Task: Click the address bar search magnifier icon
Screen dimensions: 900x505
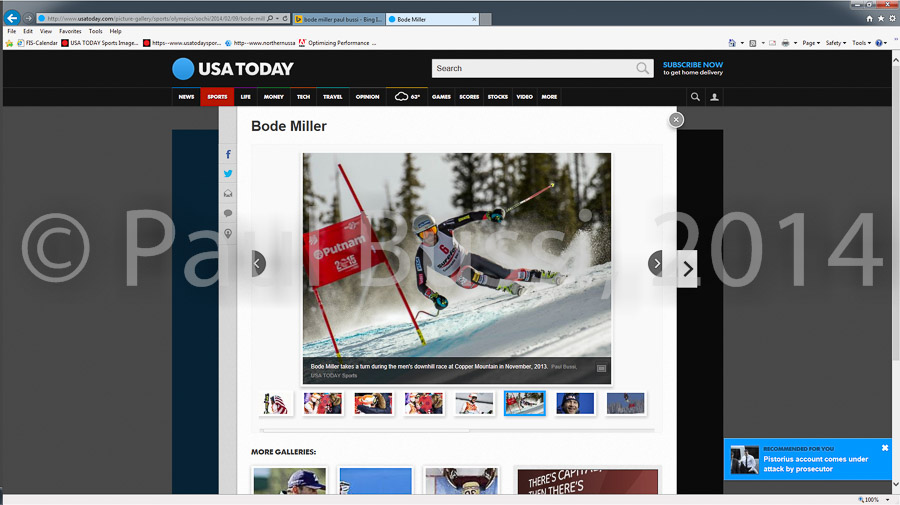Action: pos(270,18)
